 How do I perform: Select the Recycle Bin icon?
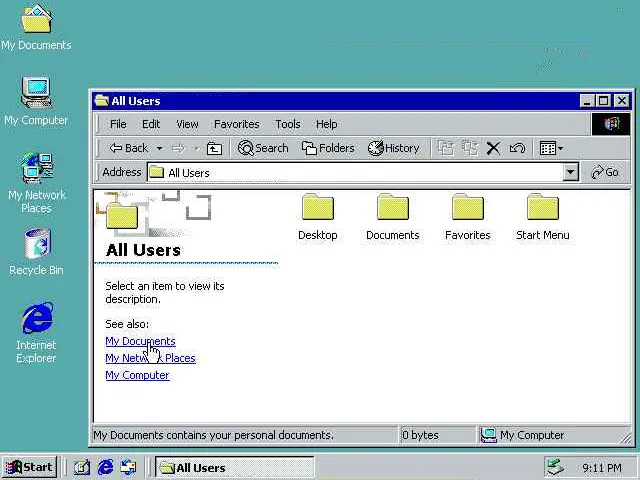click(36, 252)
